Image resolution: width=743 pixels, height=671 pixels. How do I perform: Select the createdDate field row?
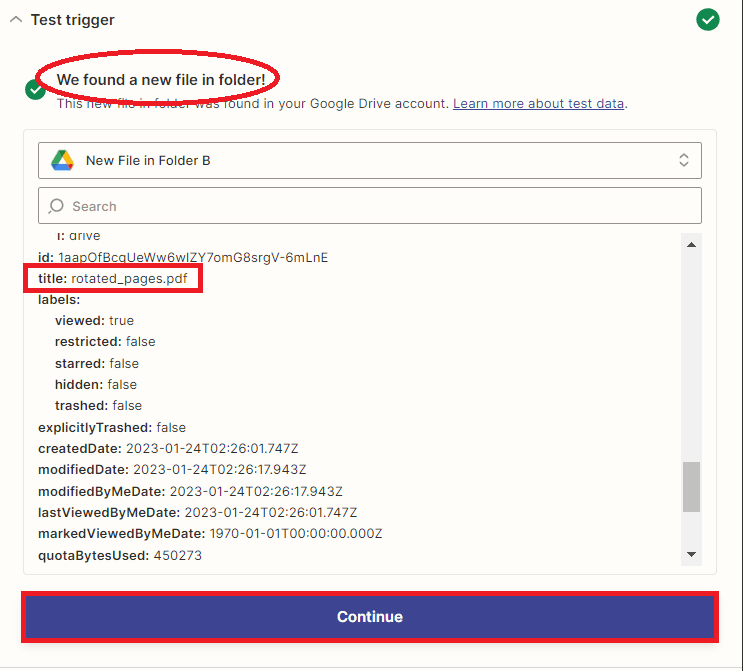click(x=168, y=448)
